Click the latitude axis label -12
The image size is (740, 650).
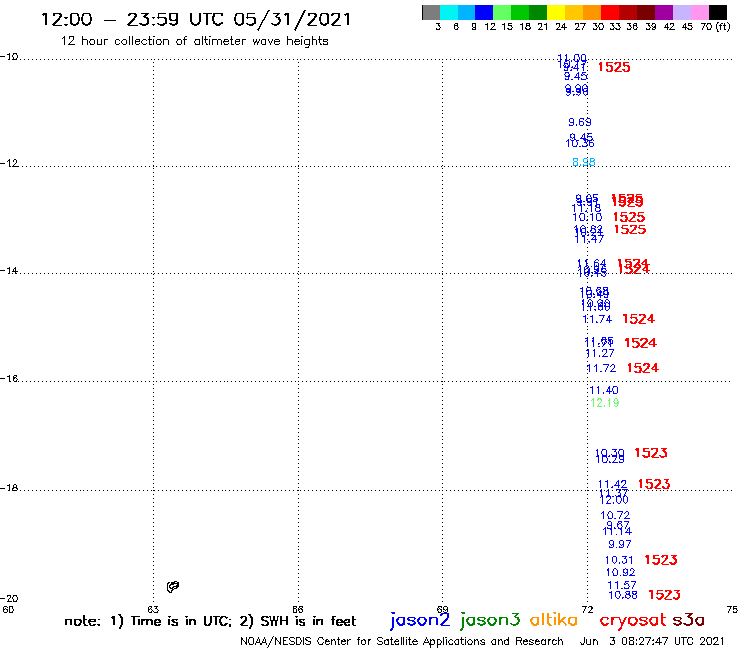point(9,164)
